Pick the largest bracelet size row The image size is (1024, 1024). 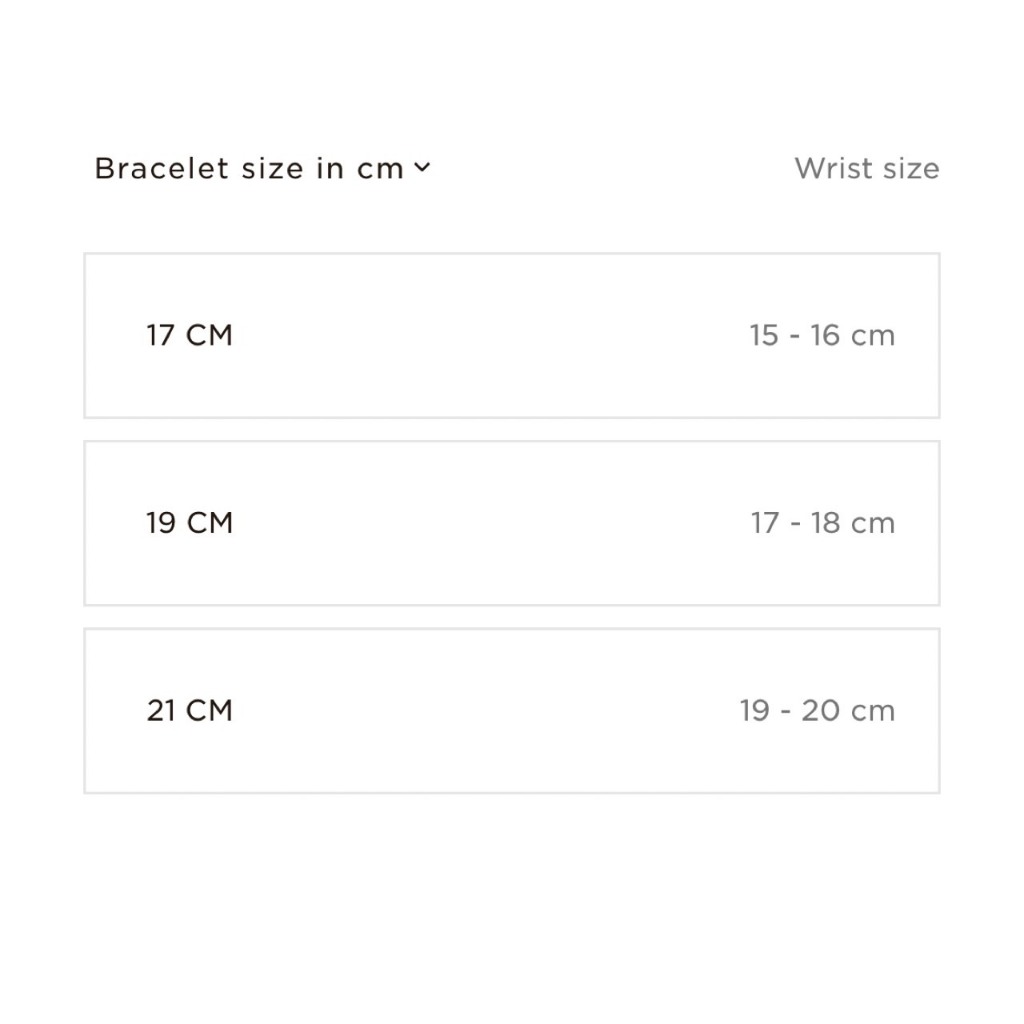[x=511, y=711]
